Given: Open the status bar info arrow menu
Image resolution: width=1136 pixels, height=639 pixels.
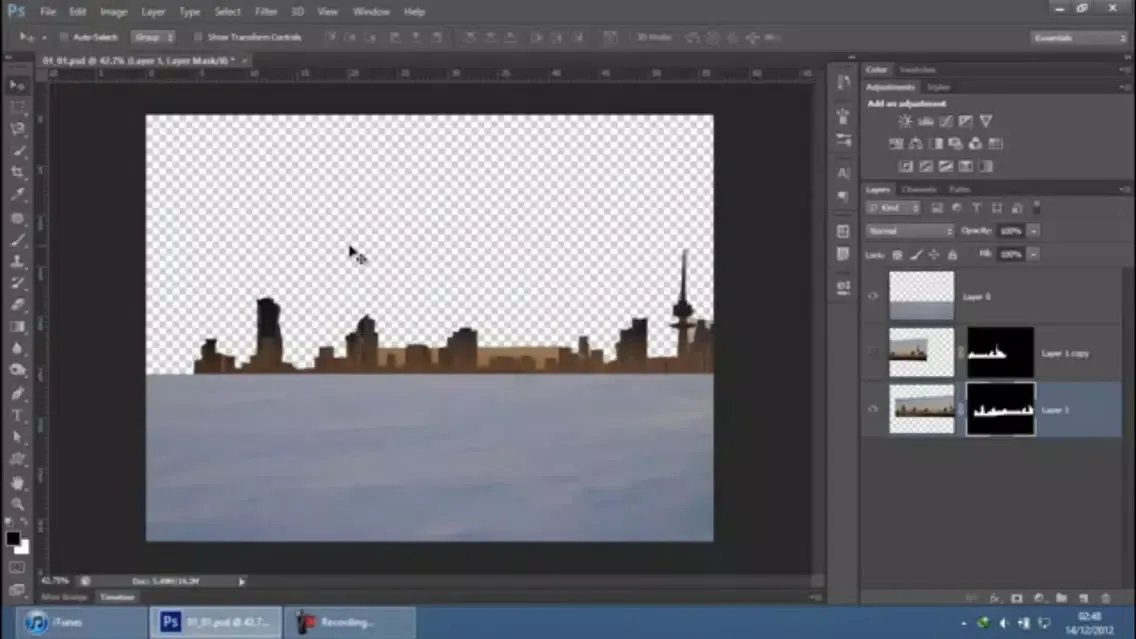Looking at the screenshot, I should pos(242,581).
